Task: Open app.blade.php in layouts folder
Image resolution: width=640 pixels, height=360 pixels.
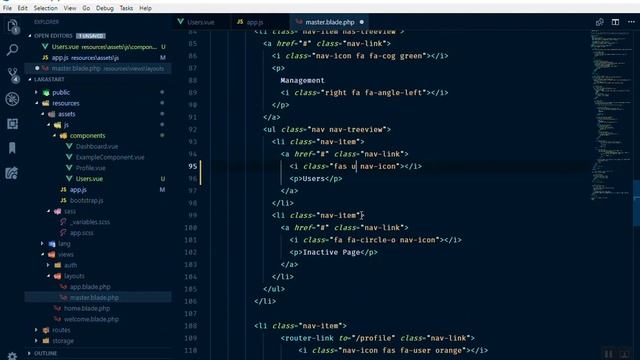Action: click(x=90, y=287)
